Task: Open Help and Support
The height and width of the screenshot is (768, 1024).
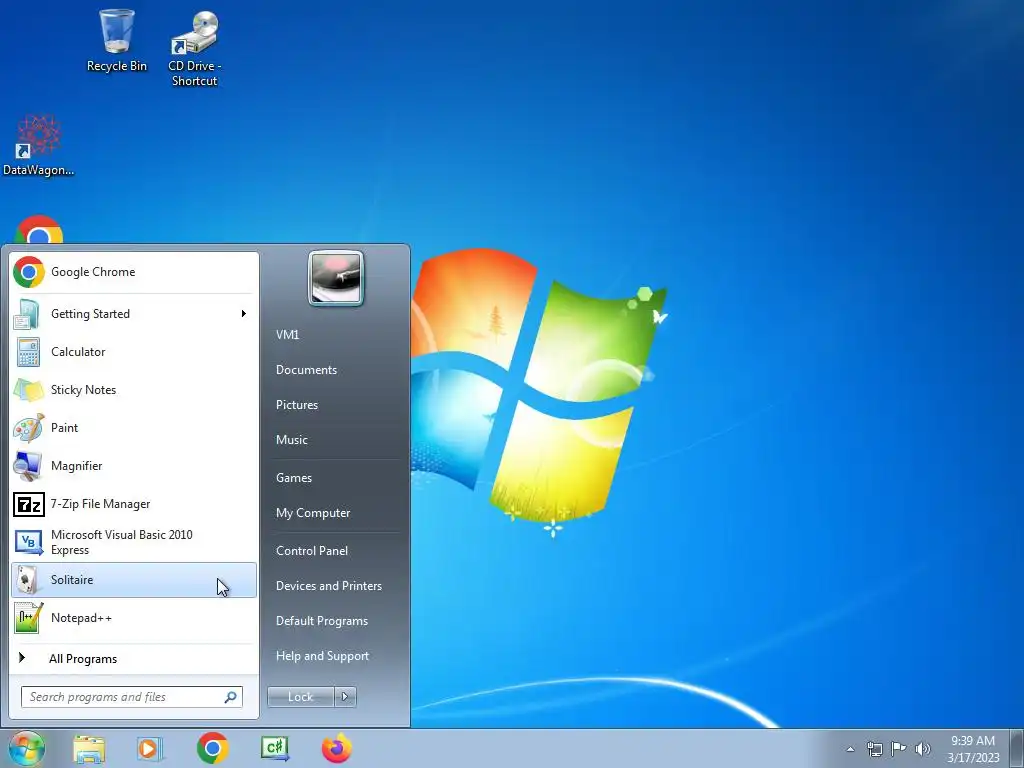Action: (x=323, y=656)
